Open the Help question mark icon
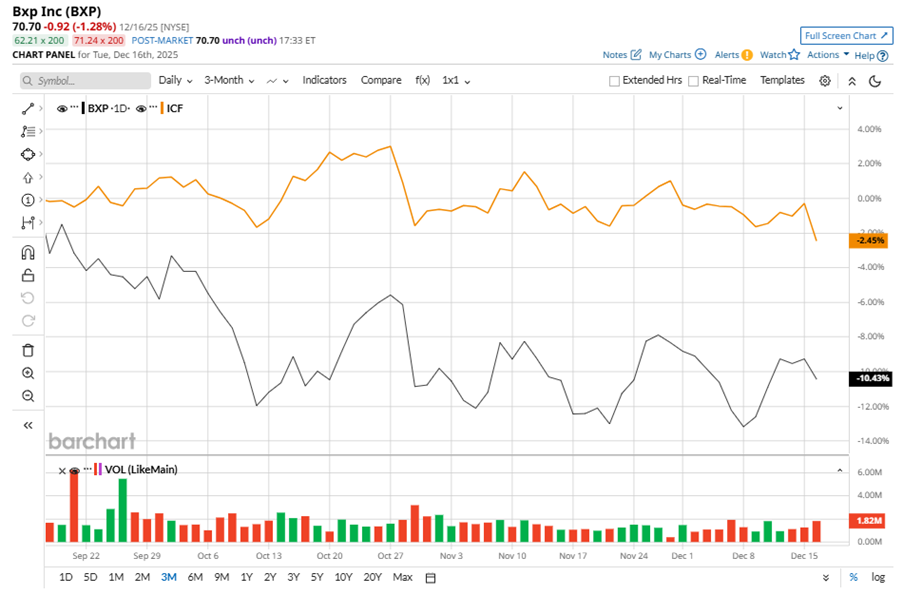Screen dimensions: 903x595 tap(882, 56)
